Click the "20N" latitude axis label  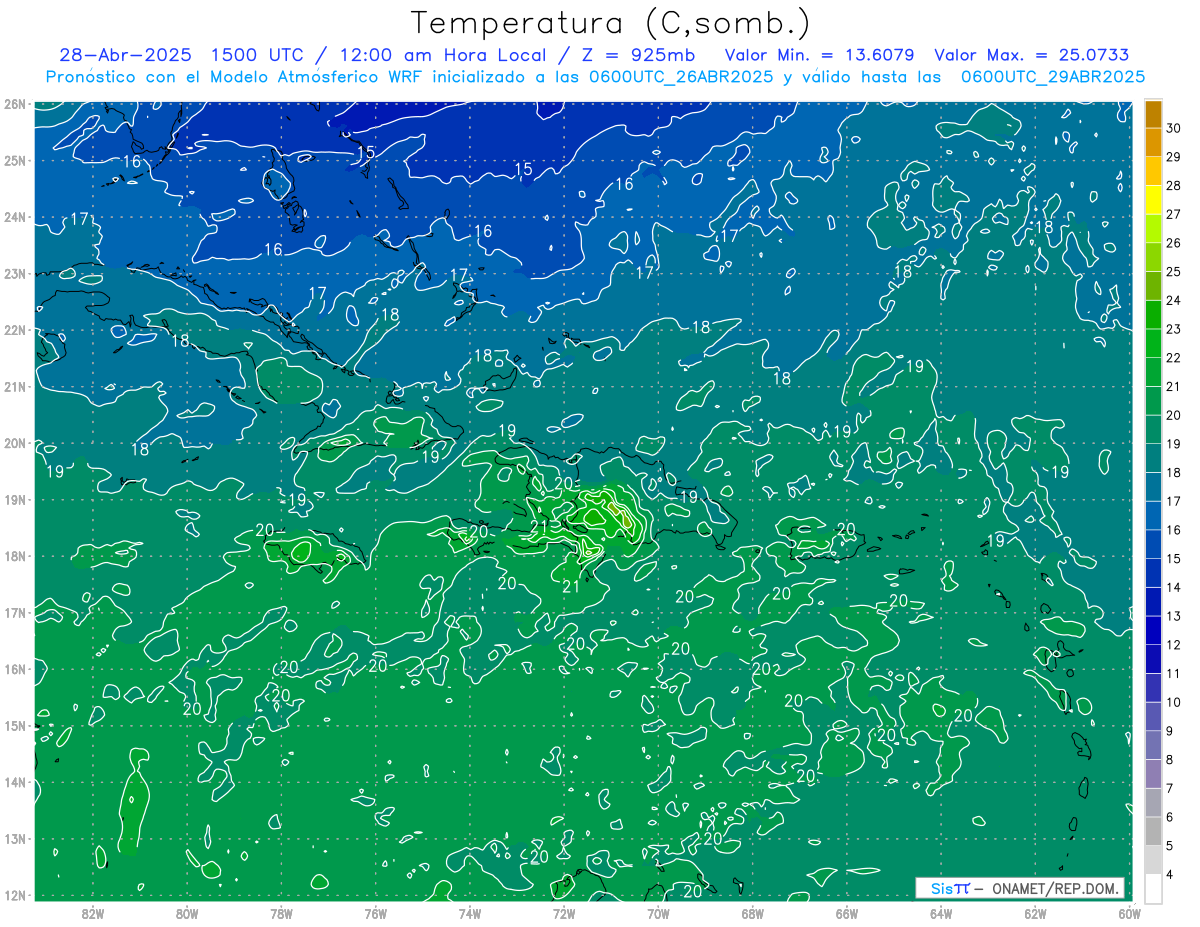coord(14,443)
